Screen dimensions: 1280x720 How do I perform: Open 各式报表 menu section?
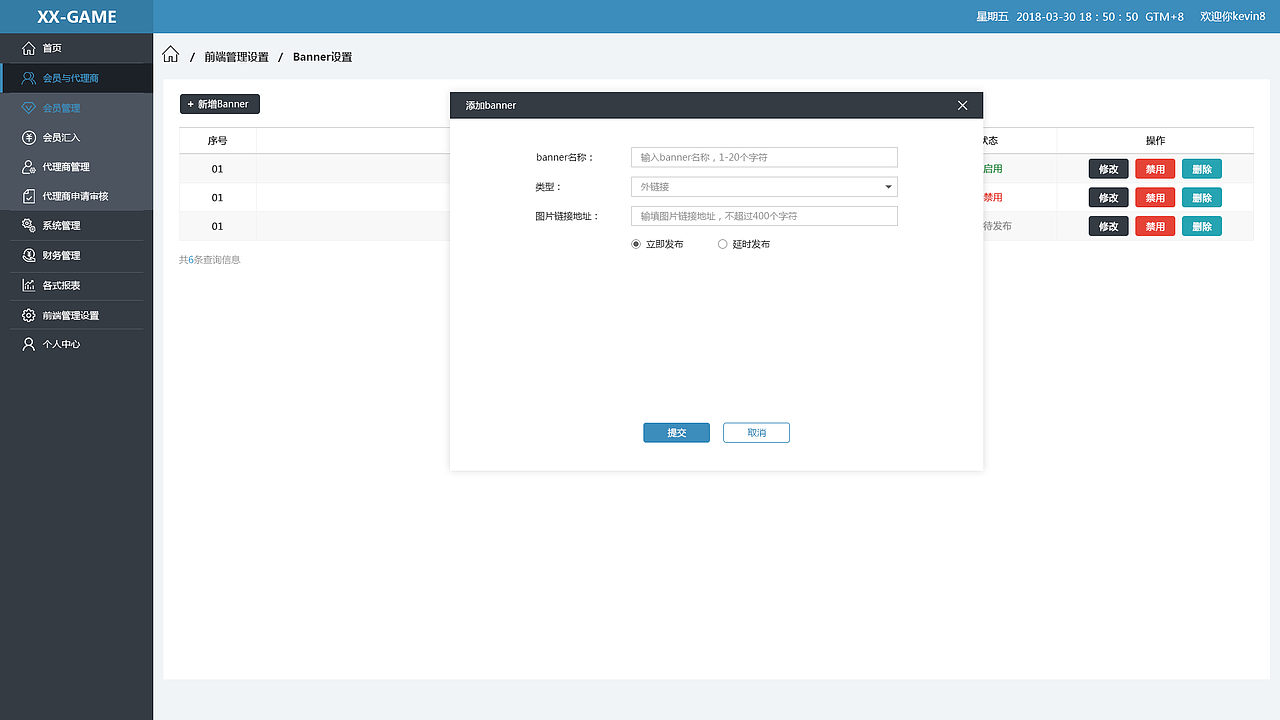click(x=76, y=285)
